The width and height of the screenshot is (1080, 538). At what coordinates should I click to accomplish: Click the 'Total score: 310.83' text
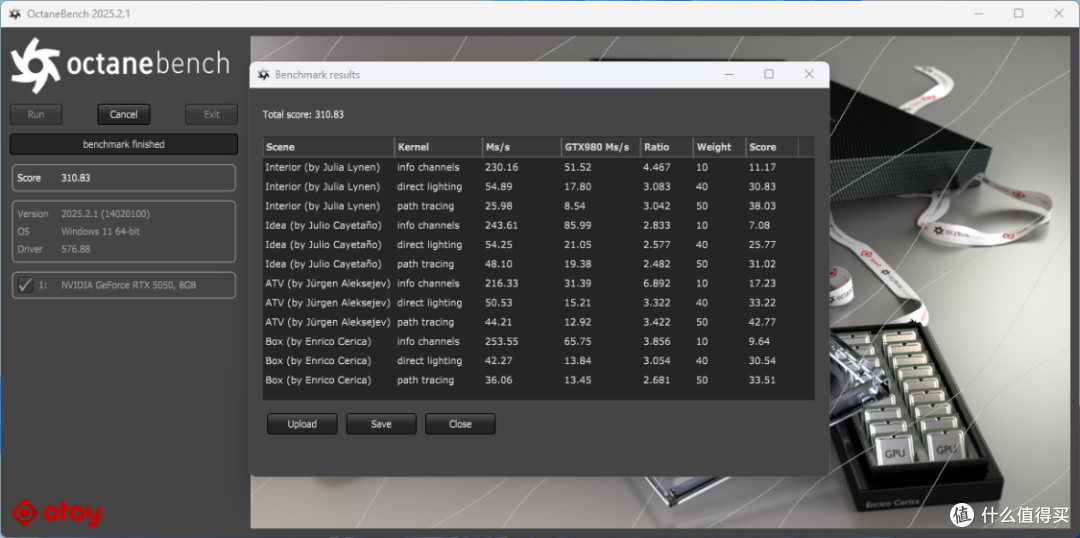(x=303, y=114)
